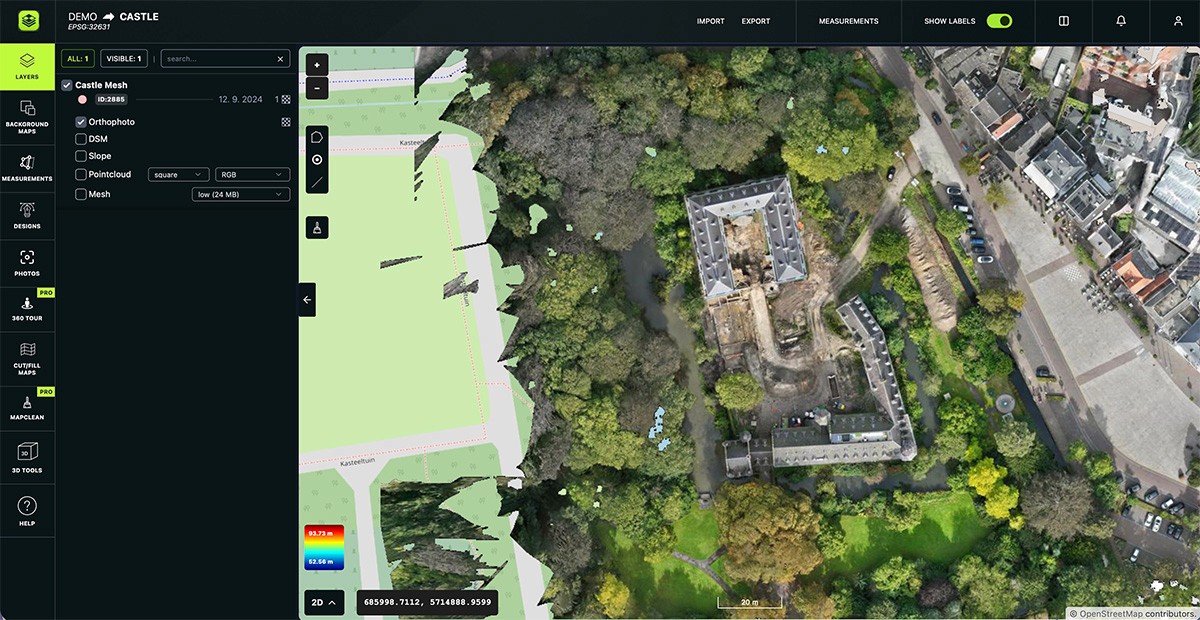Select the polygon drawing tool
The image size is (1200, 620).
tap(316, 136)
